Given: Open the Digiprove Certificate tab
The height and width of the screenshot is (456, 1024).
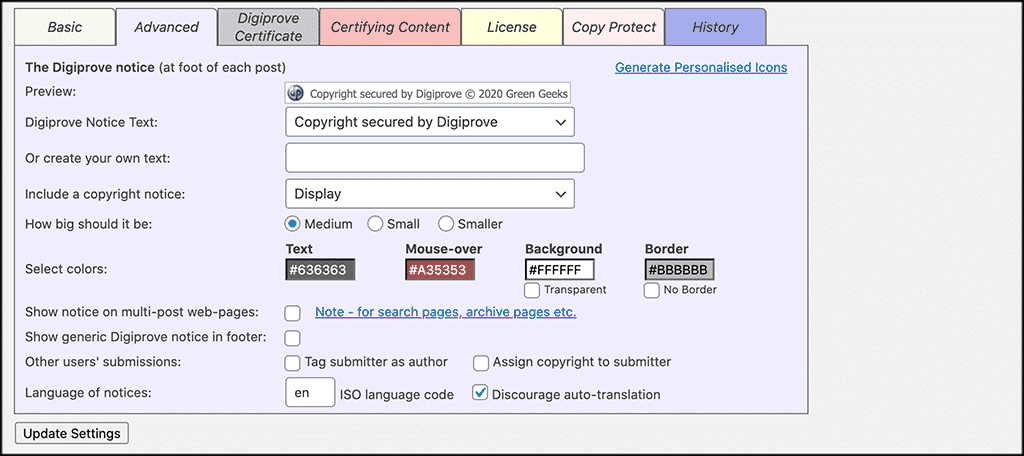Looking at the screenshot, I should (268, 27).
